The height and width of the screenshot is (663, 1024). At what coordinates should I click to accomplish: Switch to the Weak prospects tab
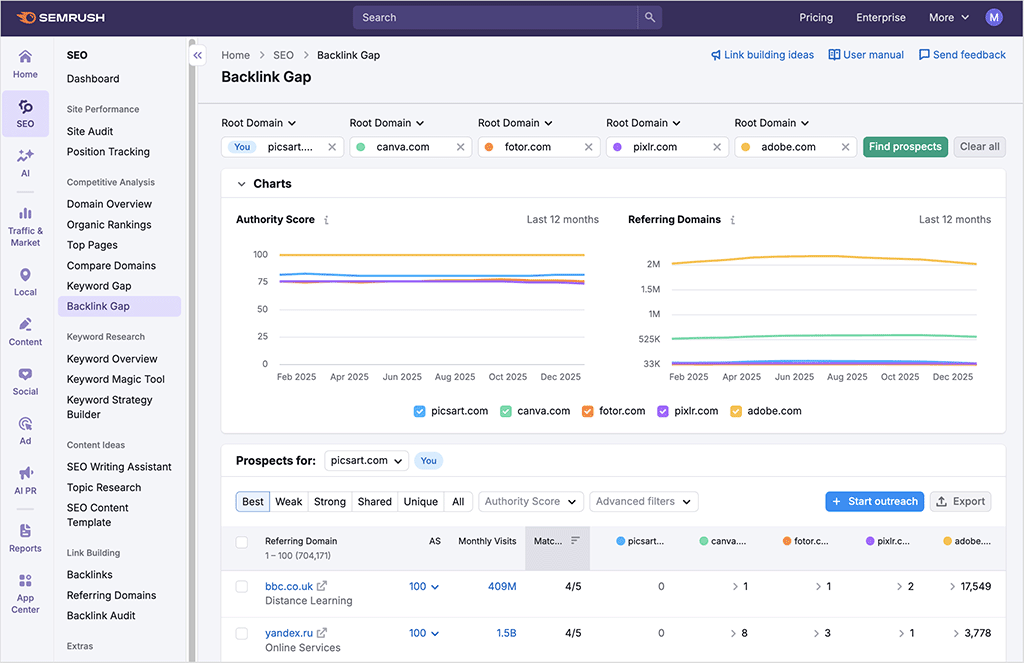pyautogui.click(x=288, y=501)
